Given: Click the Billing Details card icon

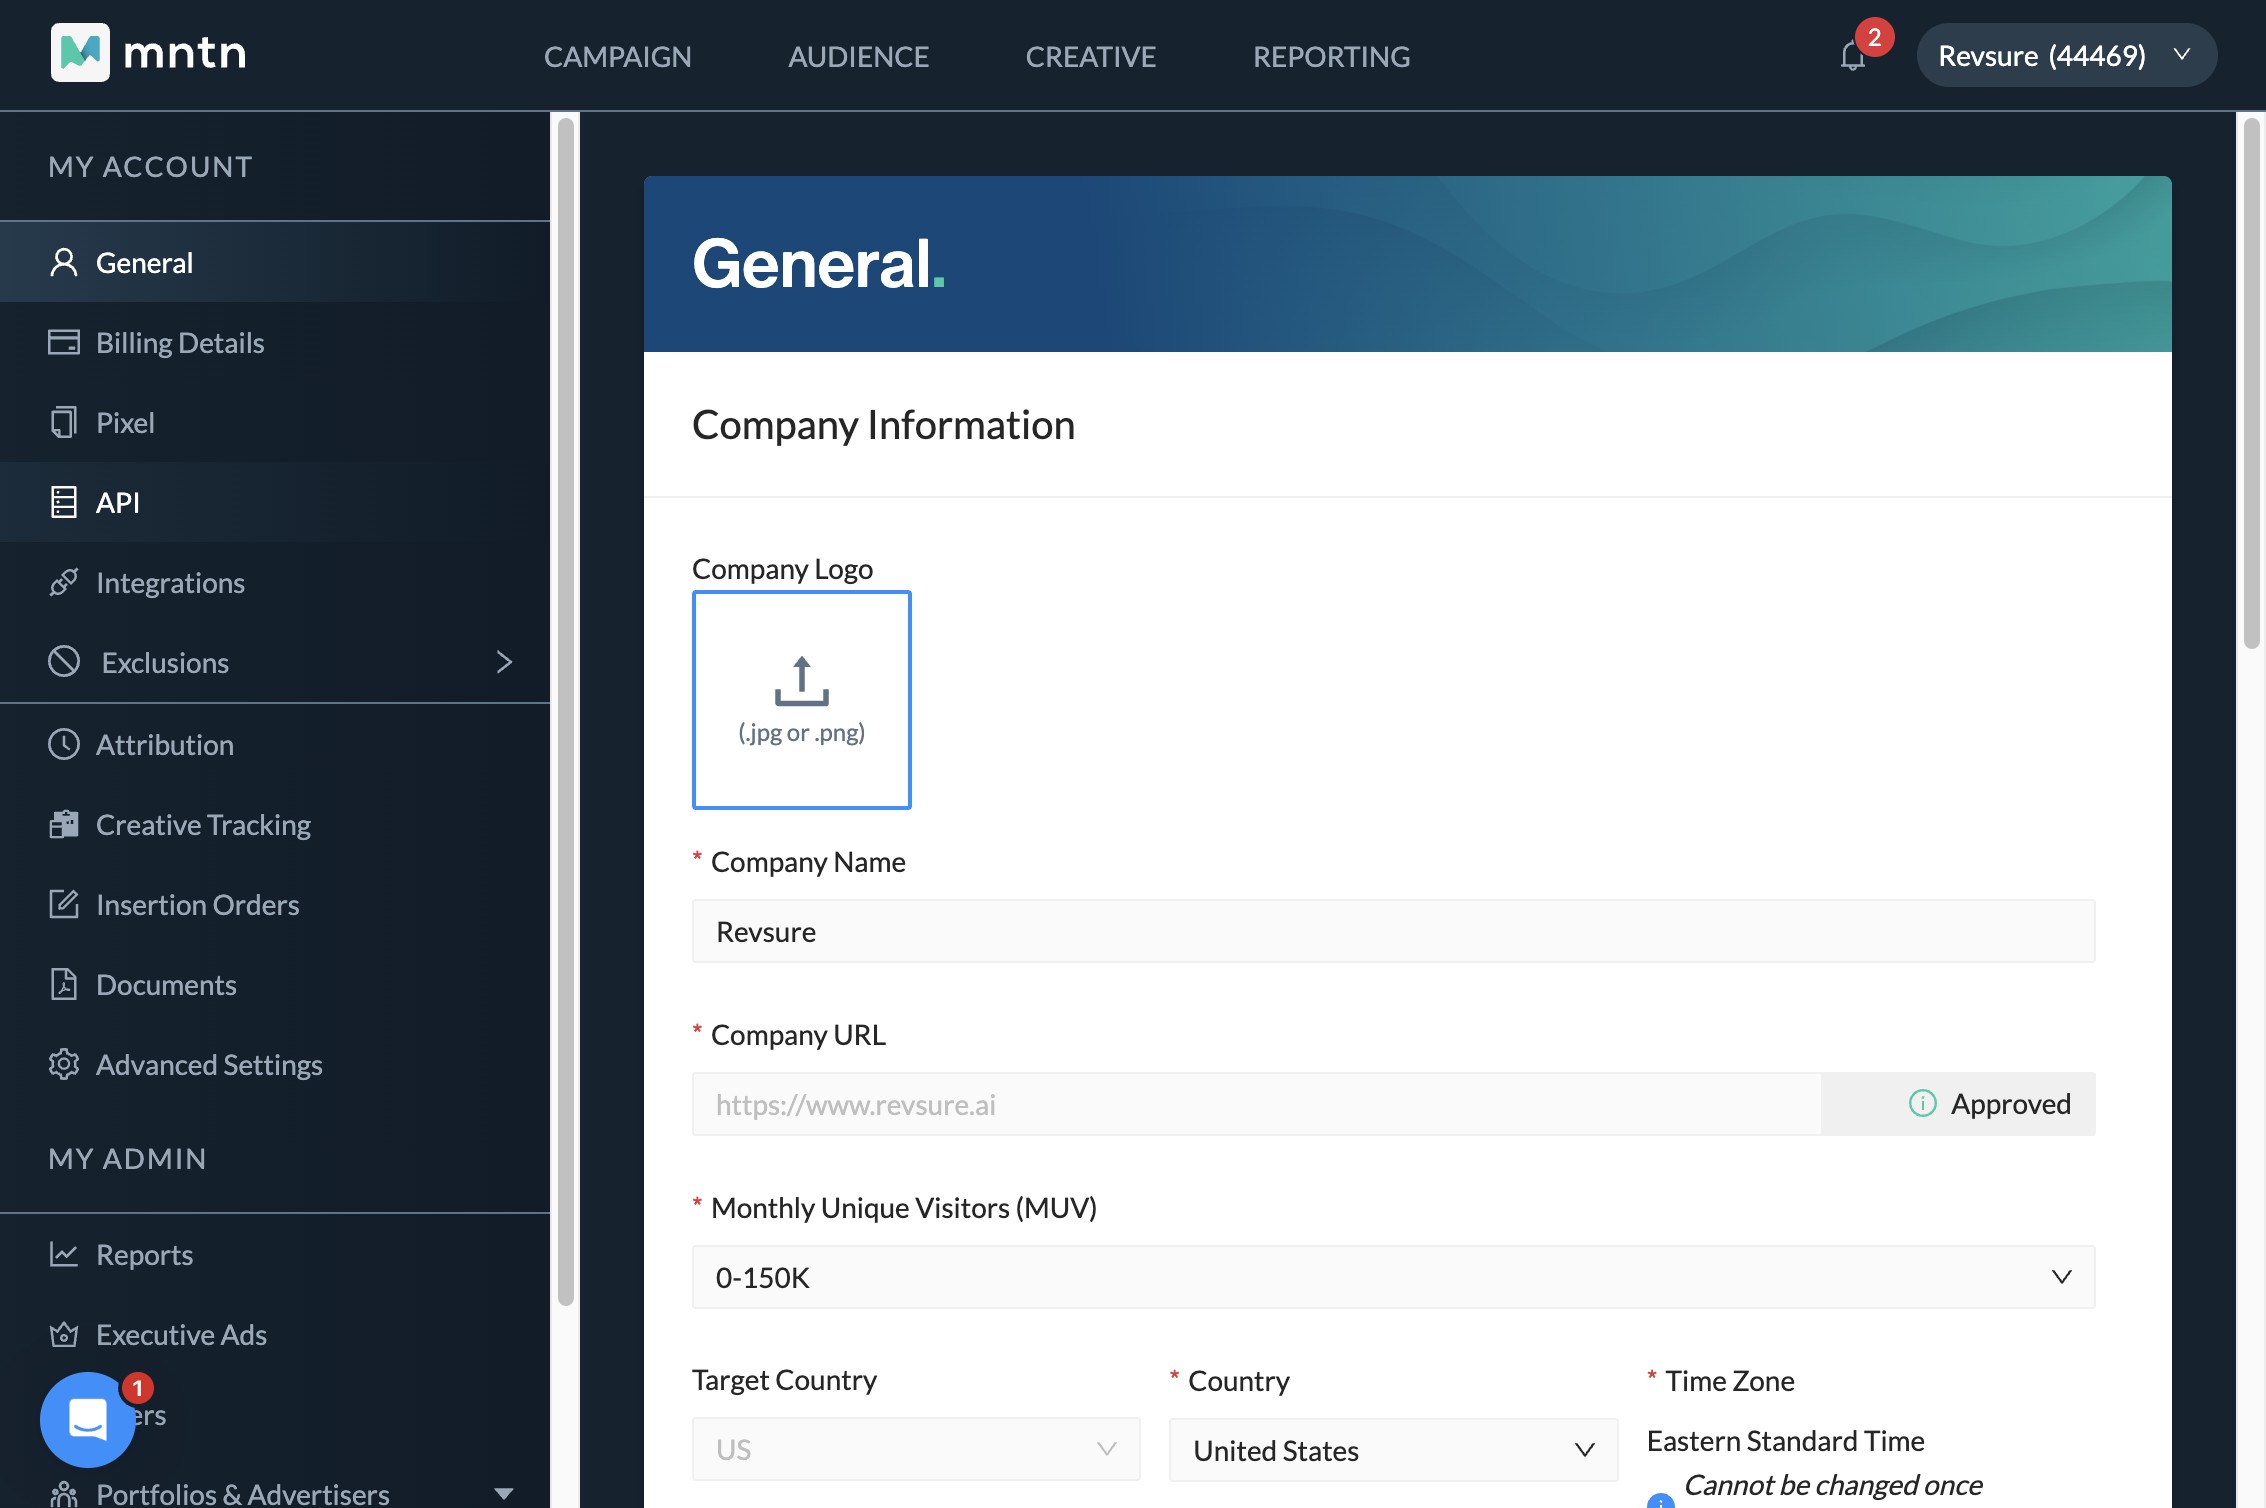Looking at the screenshot, I should (x=64, y=343).
